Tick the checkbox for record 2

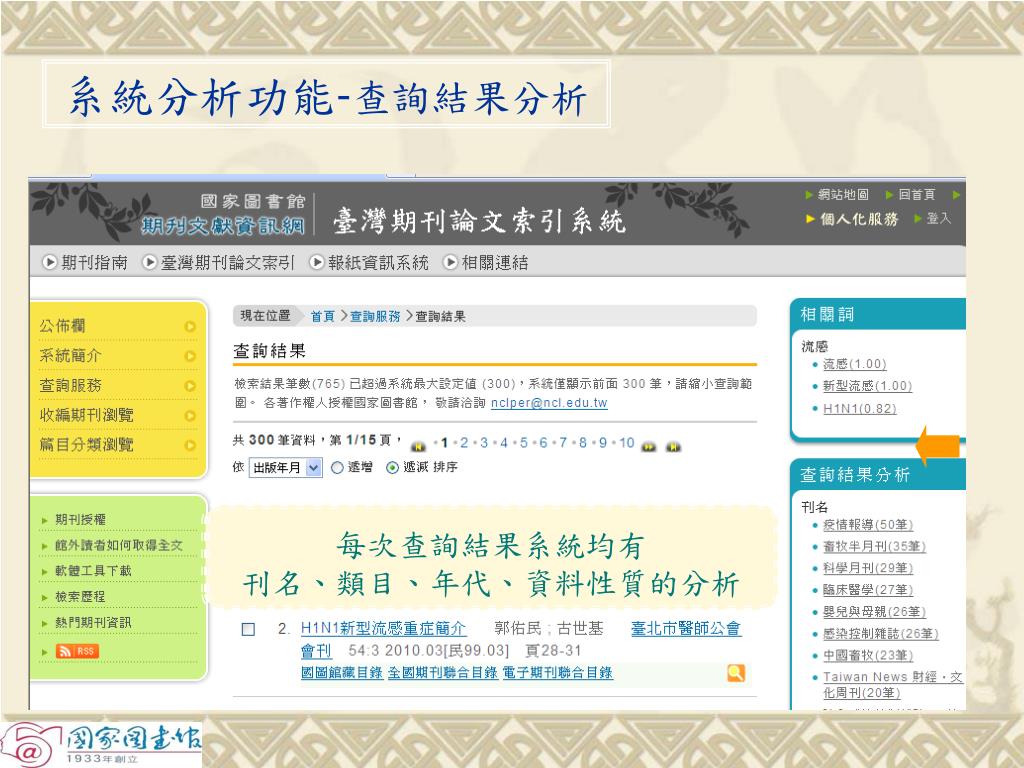pos(248,629)
